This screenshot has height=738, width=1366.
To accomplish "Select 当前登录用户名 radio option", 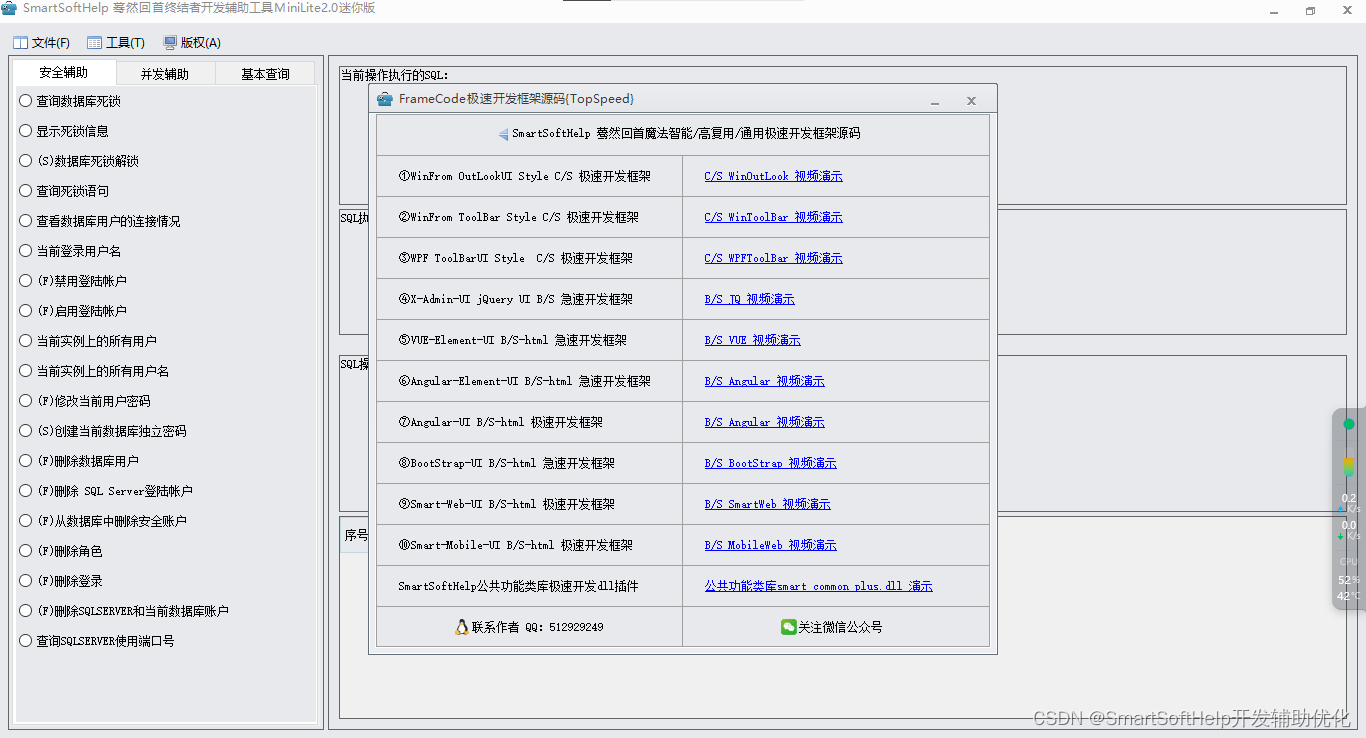I will (x=70, y=251).
